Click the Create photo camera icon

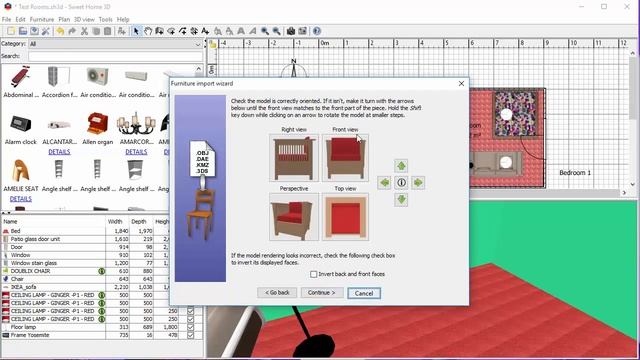(x=291, y=31)
